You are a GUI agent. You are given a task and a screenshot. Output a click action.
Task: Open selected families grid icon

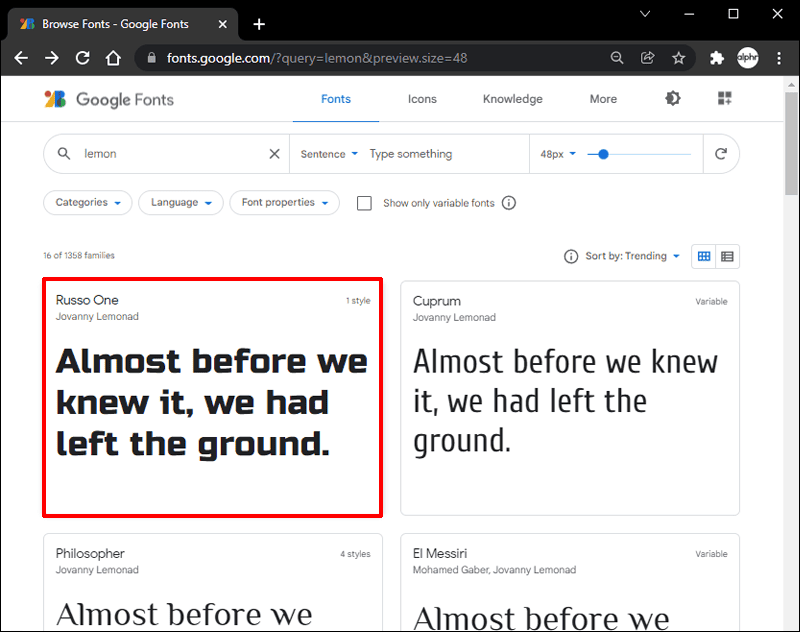coord(725,98)
